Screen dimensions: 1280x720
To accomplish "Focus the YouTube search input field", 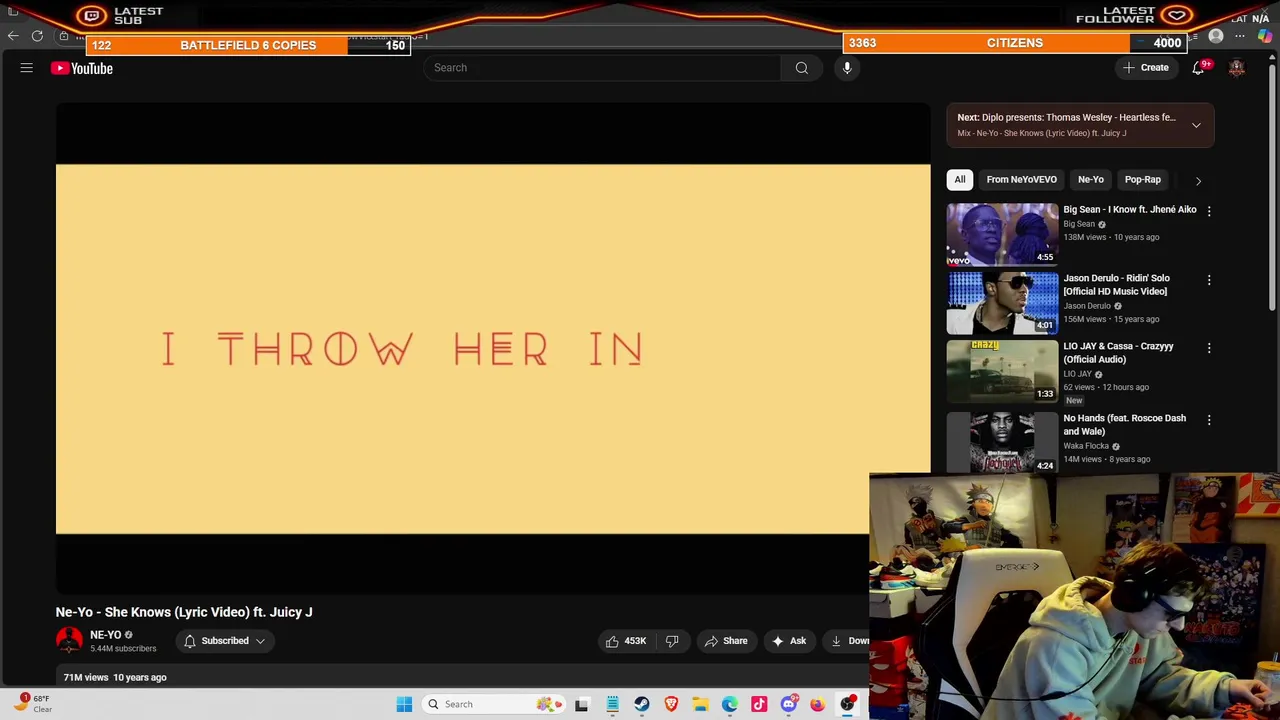I will [602, 68].
